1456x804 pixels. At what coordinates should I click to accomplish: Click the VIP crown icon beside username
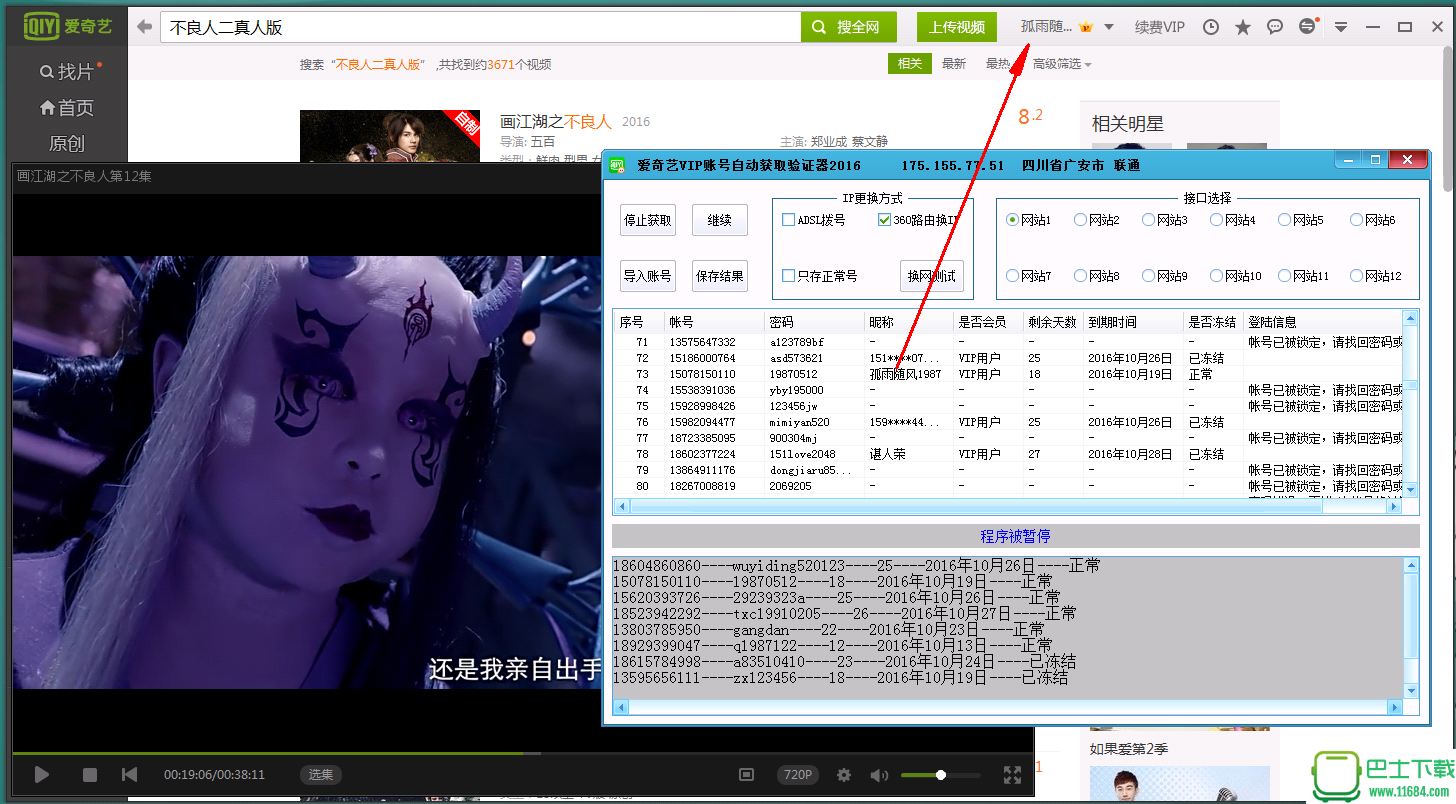pos(1086,27)
